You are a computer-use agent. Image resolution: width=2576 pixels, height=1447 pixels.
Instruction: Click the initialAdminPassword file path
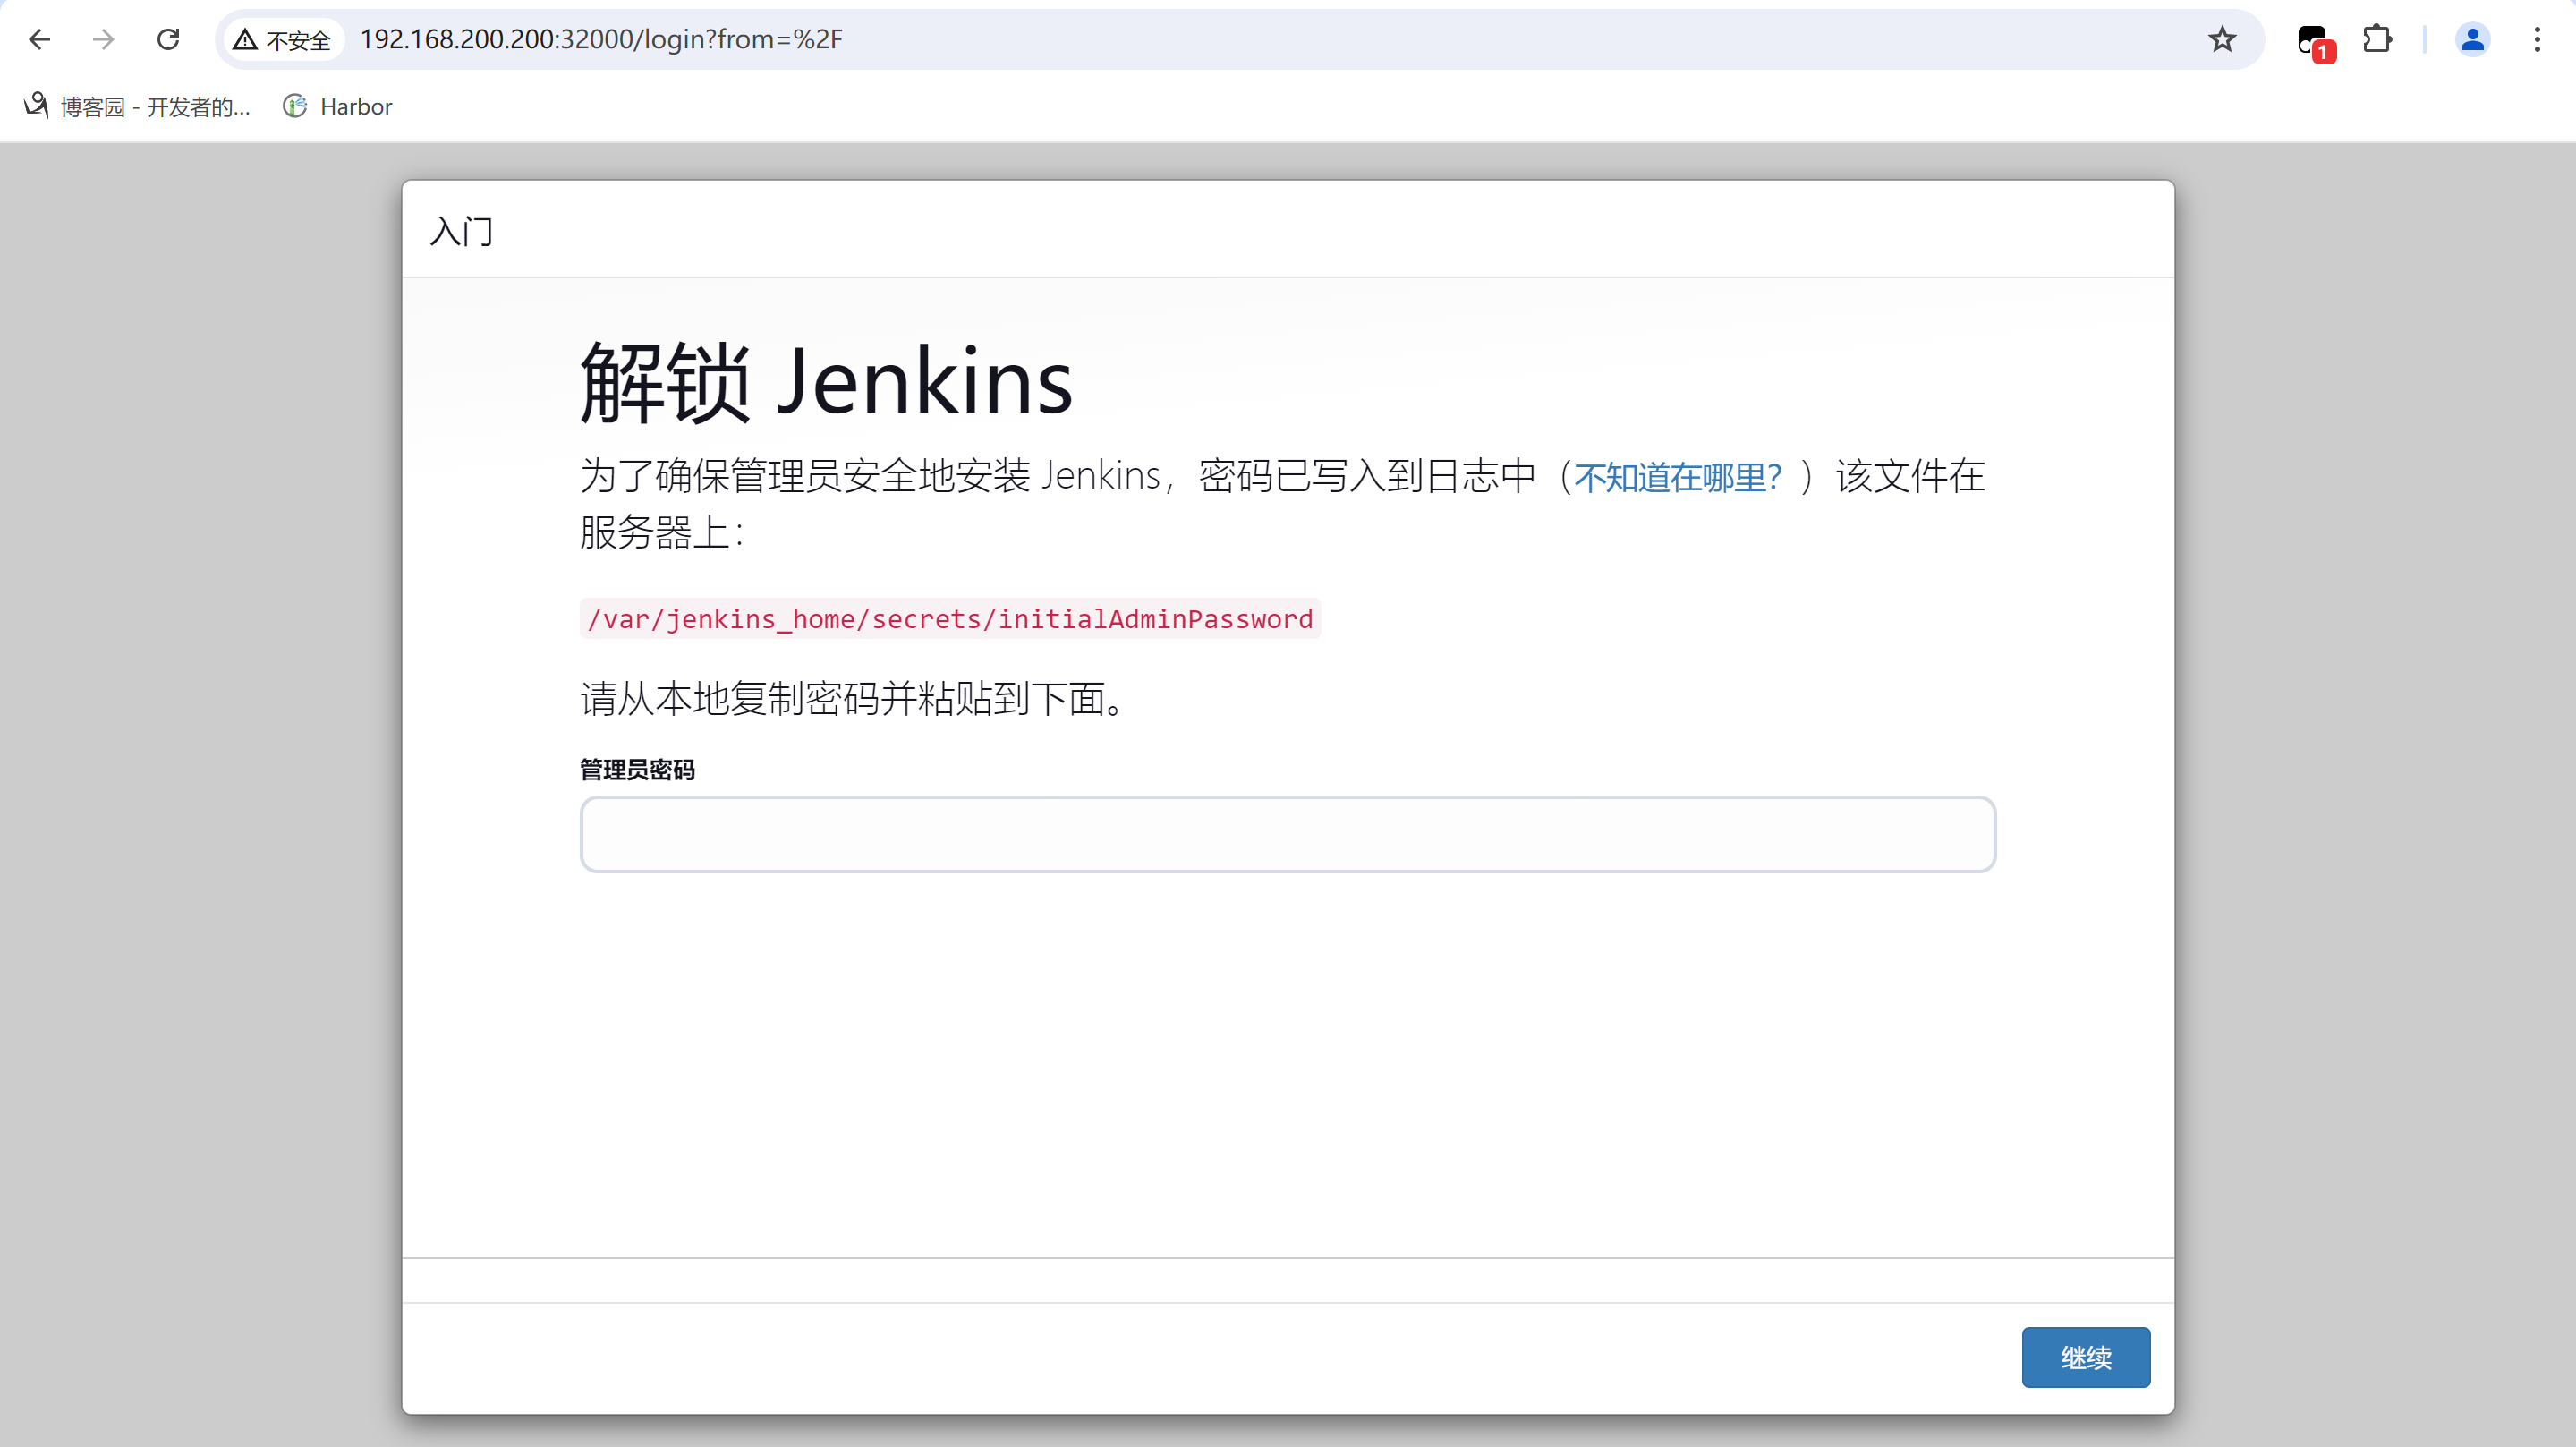[x=949, y=619]
